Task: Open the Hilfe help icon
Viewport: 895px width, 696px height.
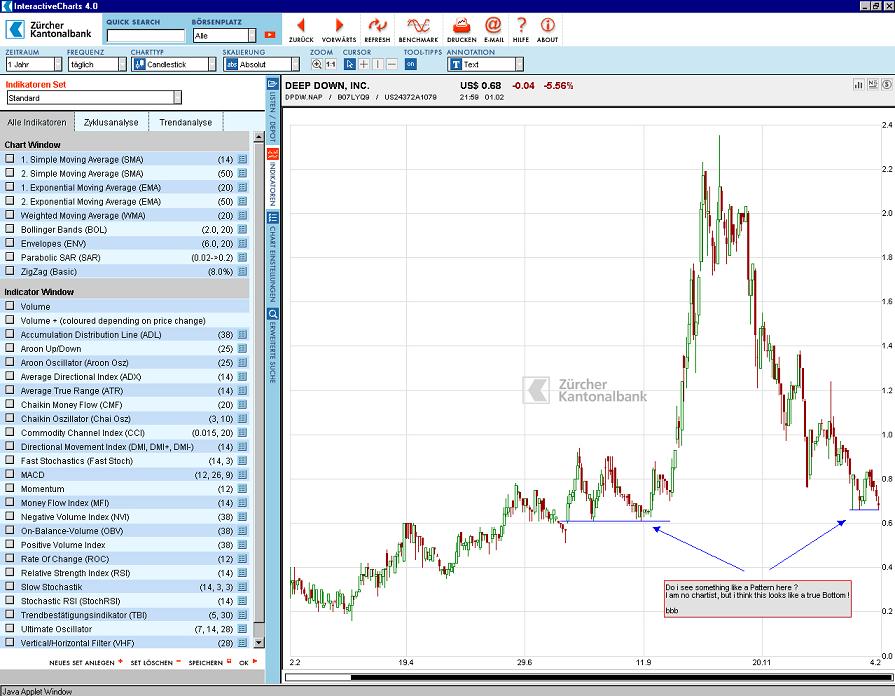Action: pos(521,25)
